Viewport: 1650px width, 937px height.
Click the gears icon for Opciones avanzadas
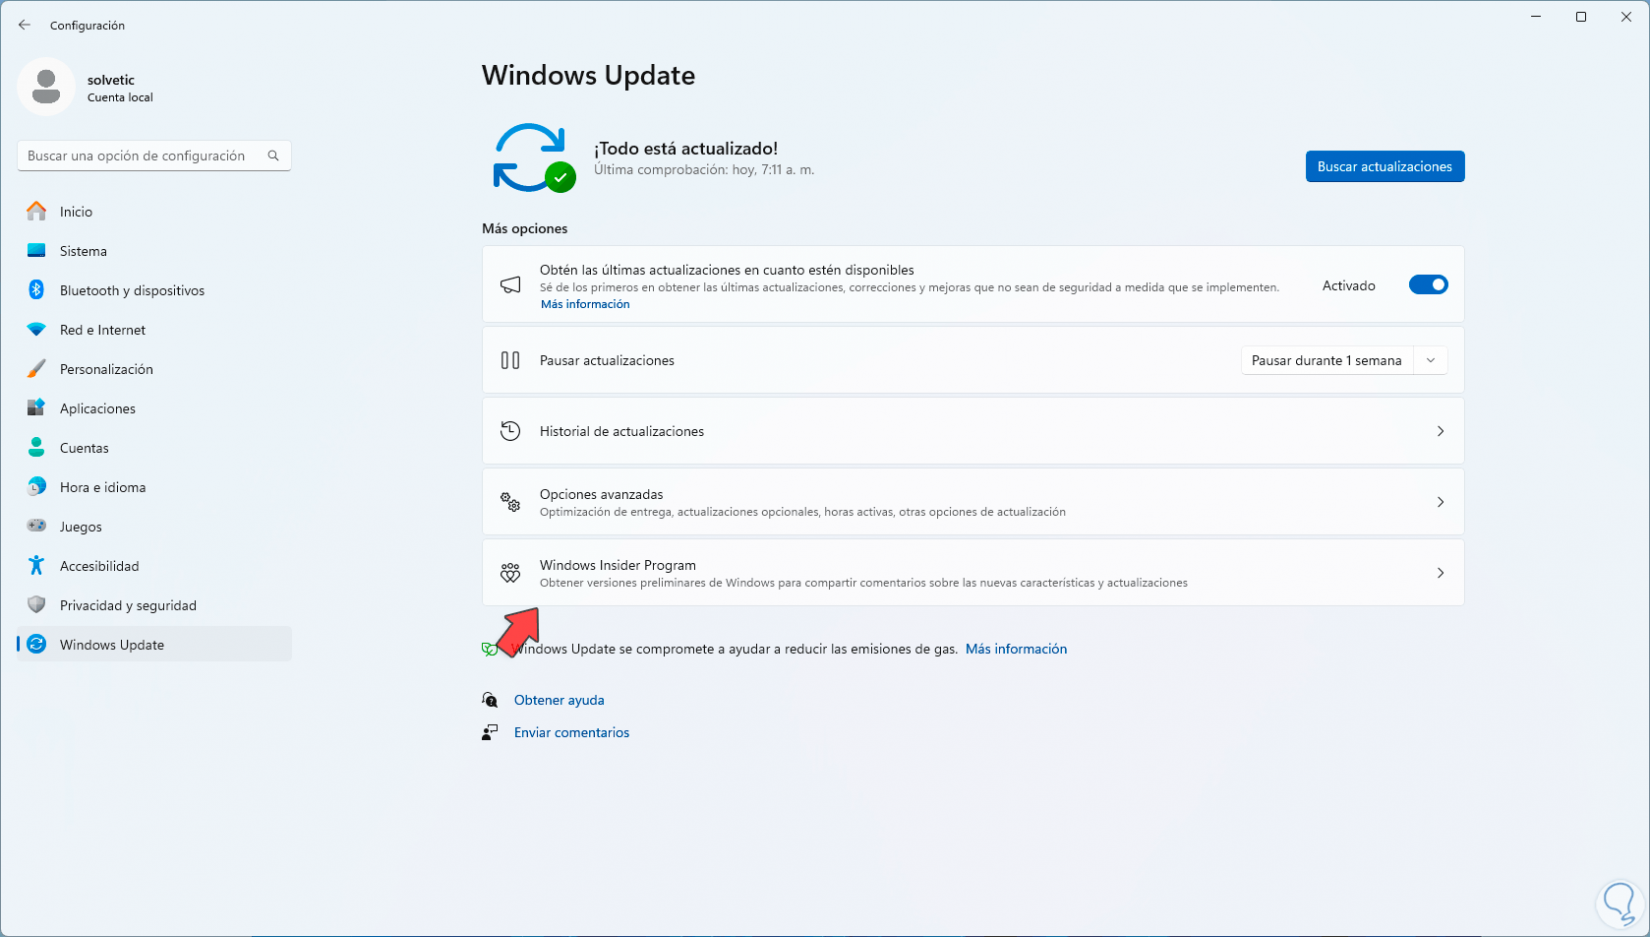510,502
